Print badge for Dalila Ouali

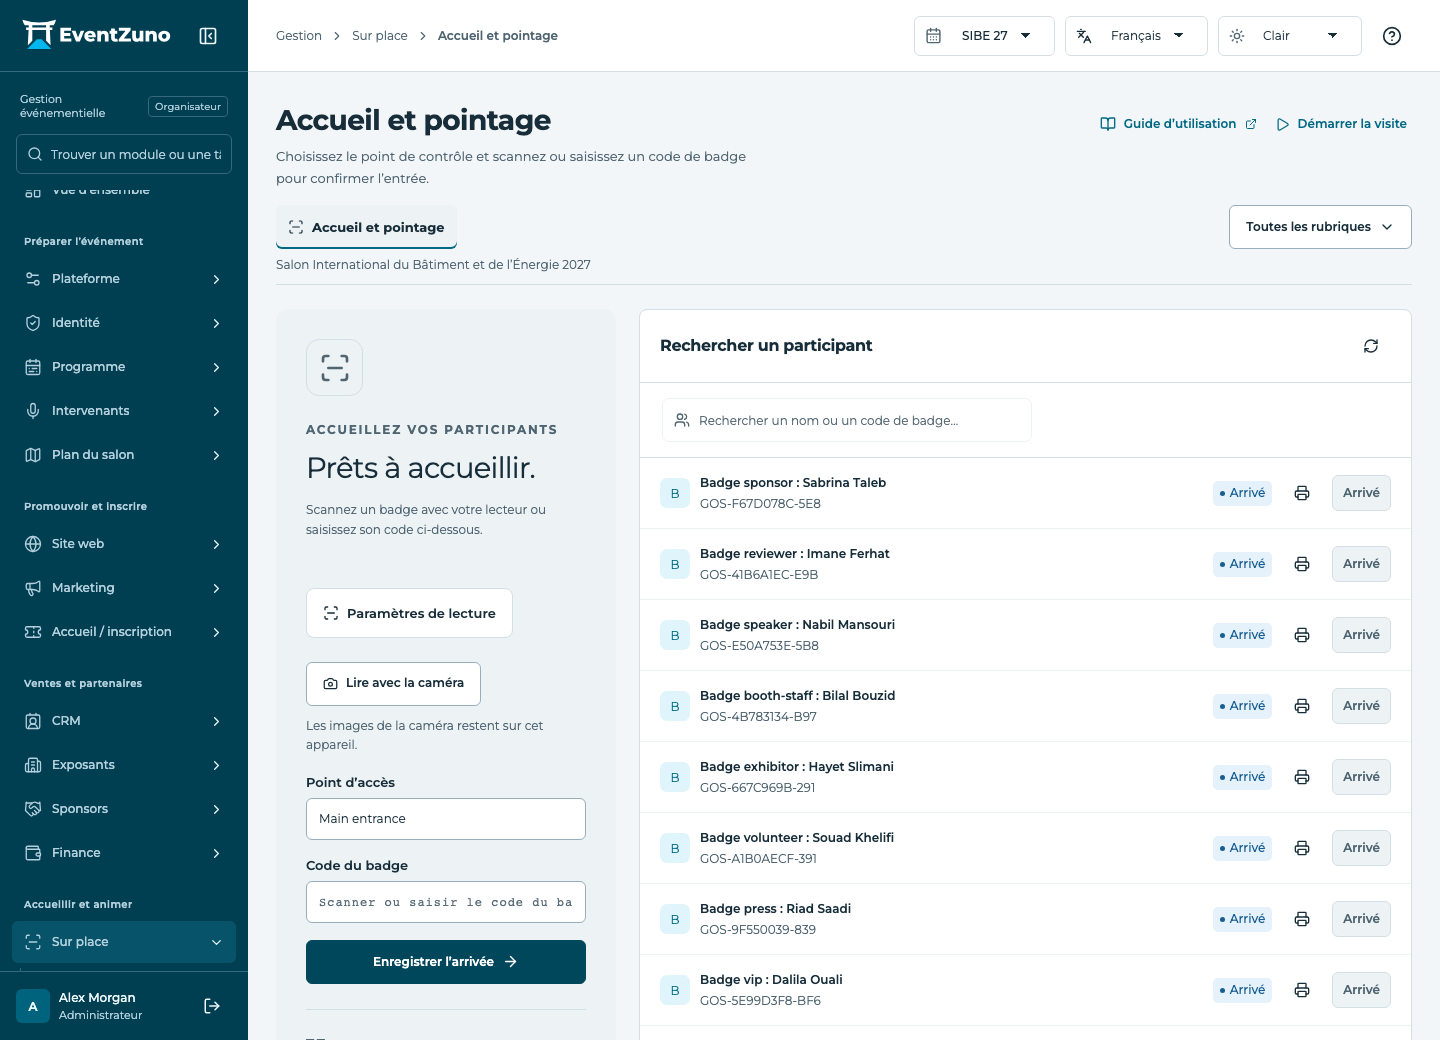click(1302, 990)
